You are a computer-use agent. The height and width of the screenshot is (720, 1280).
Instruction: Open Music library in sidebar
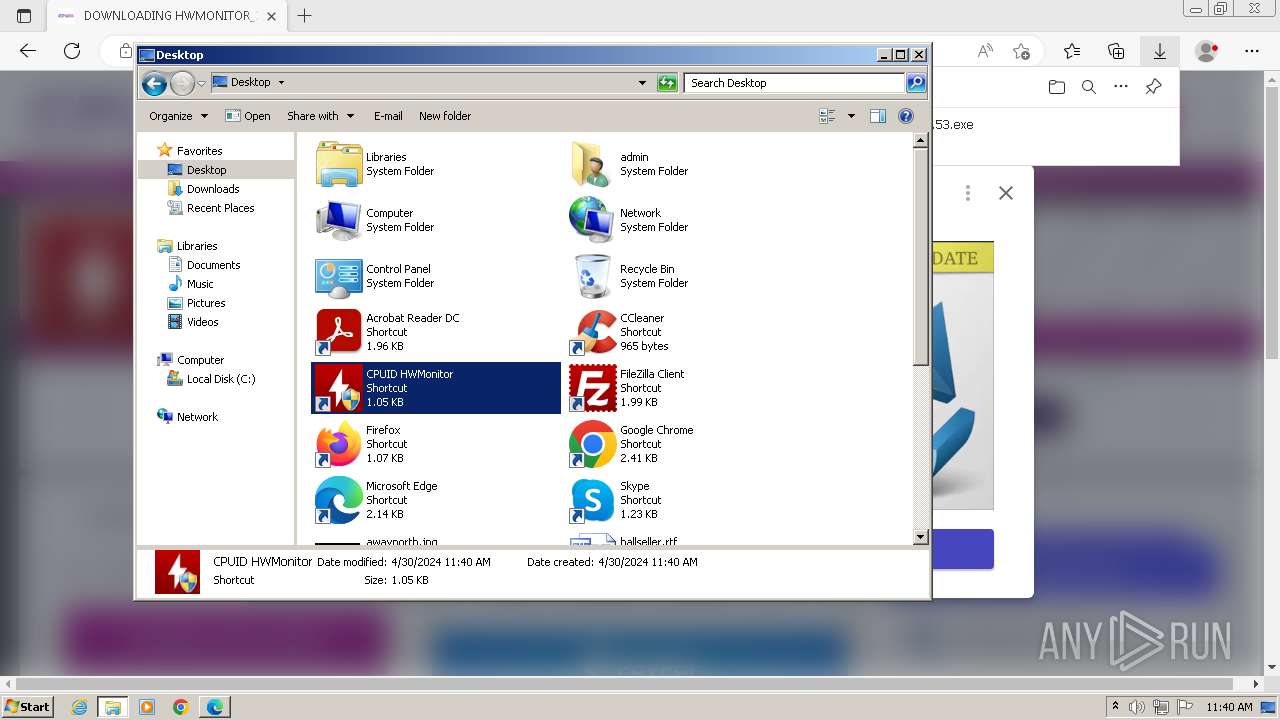coord(200,284)
